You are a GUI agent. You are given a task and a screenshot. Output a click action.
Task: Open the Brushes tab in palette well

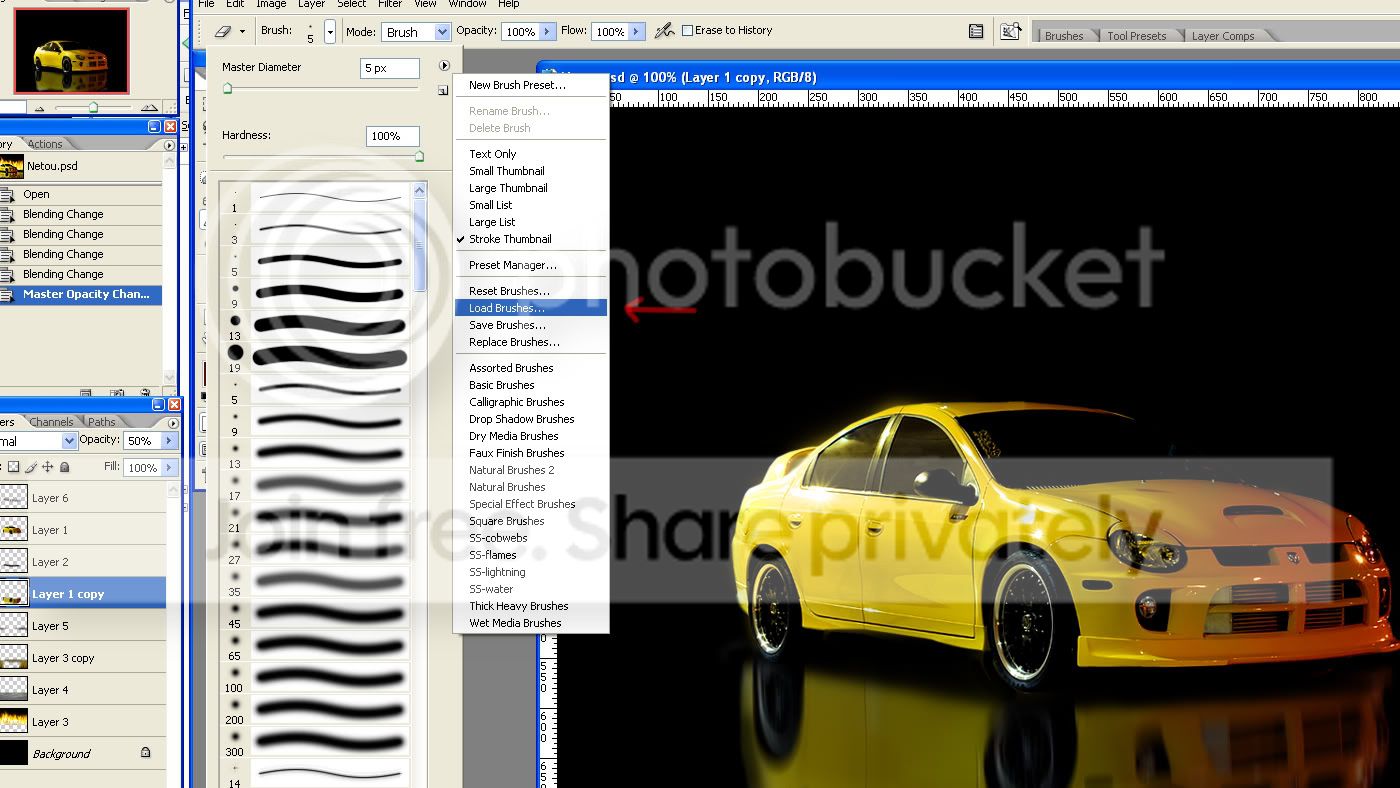click(1064, 35)
